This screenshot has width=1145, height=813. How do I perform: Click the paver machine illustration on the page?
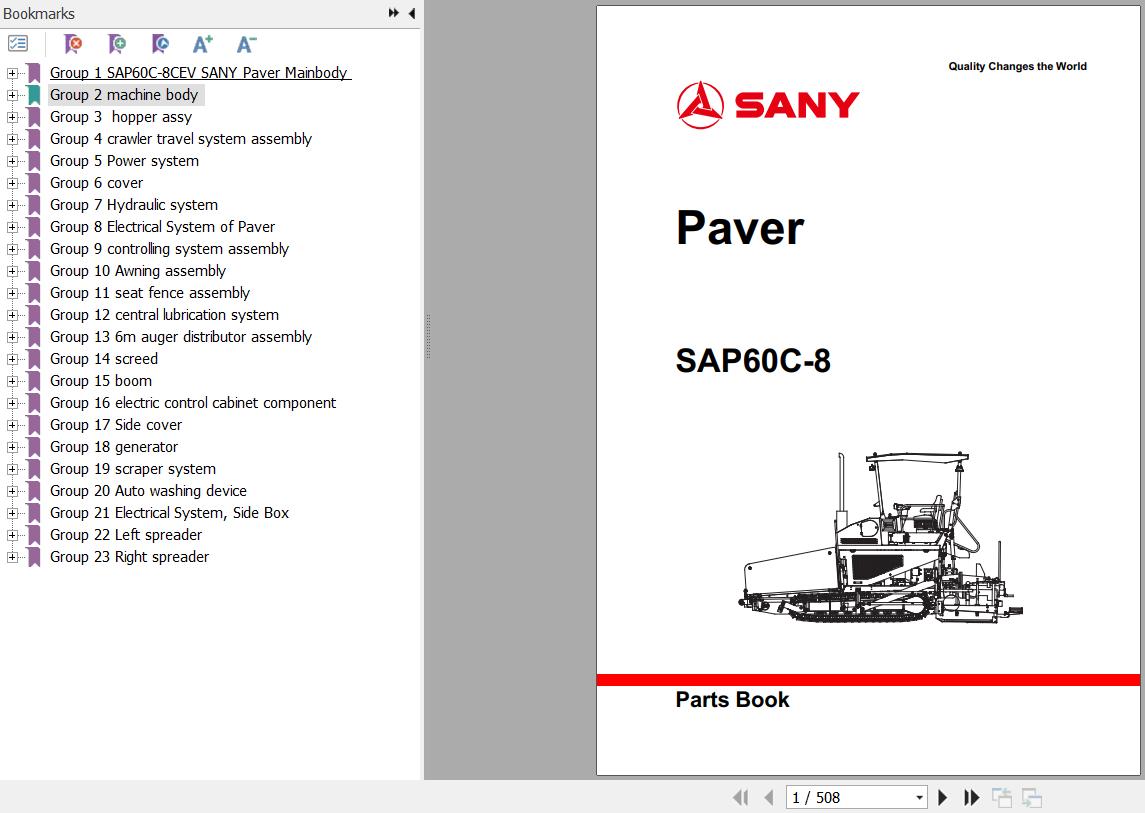click(x=881, y=537)
